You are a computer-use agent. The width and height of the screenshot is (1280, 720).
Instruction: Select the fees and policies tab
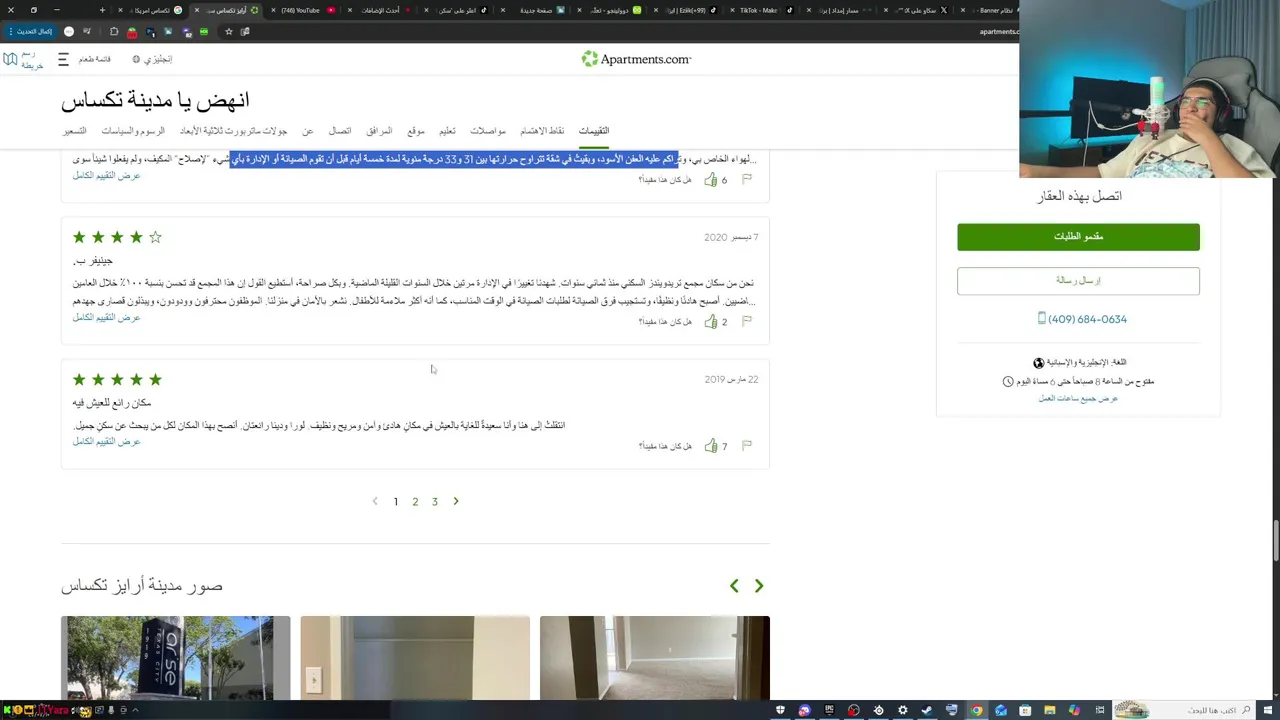133,131
